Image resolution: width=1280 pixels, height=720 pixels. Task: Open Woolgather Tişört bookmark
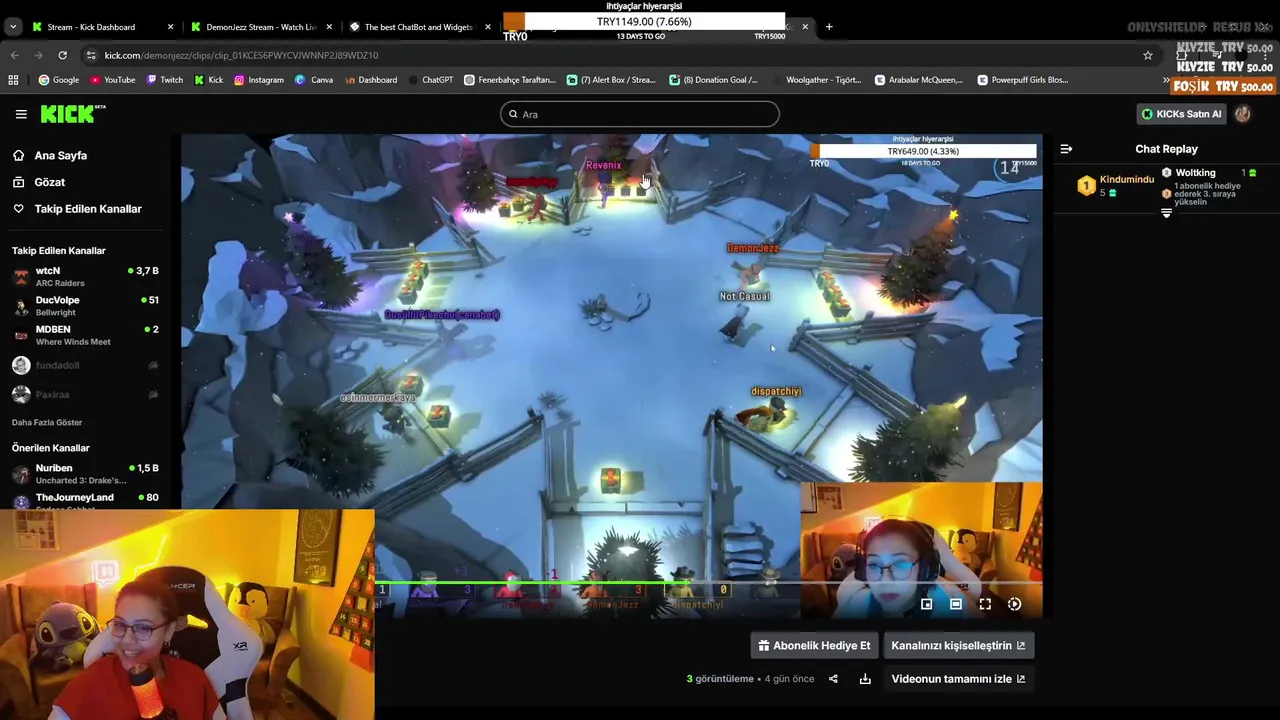point(815,80)
